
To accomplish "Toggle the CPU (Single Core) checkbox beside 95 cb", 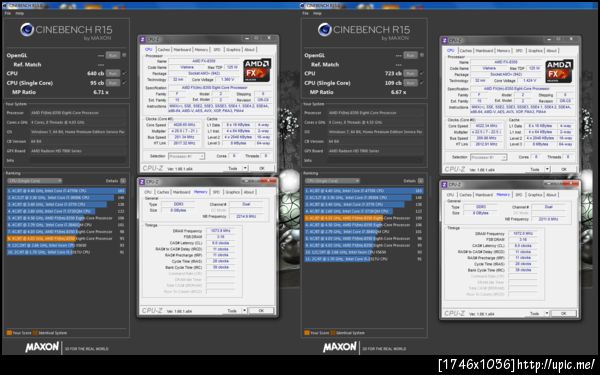I will [124, 83].
